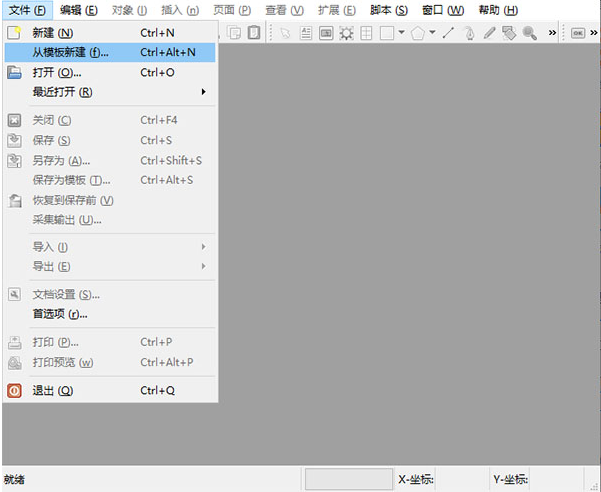This screenshot has height=492, width=601.
Task: Choose 采集输出 (U)... entry
Action: [x=110, y=220]
